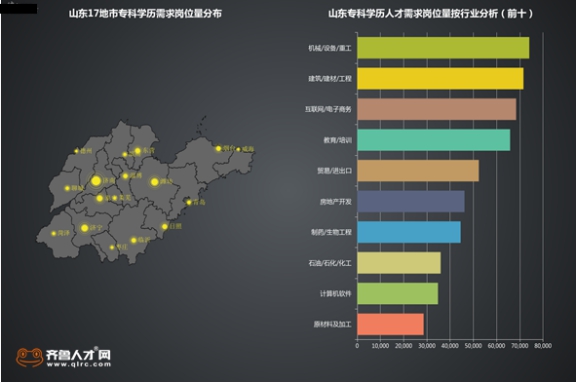
Task: Select the orange 原材料及加工 bar
Action: (x=390, y=324)
